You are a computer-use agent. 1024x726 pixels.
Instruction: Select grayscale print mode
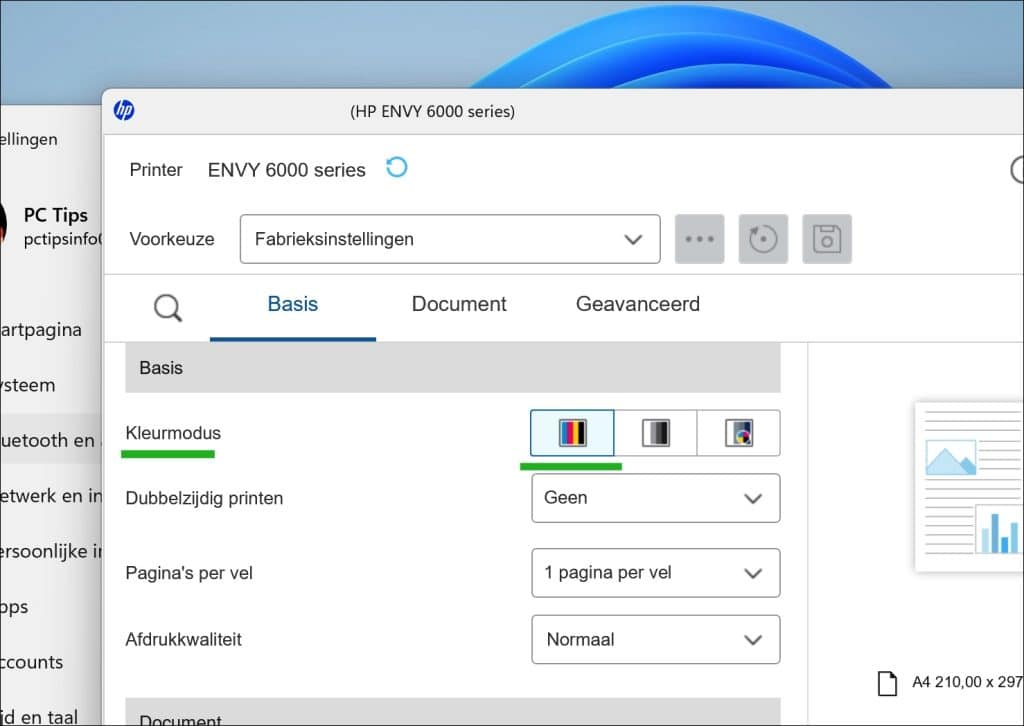pyautogui.click(x=656, y=433)
